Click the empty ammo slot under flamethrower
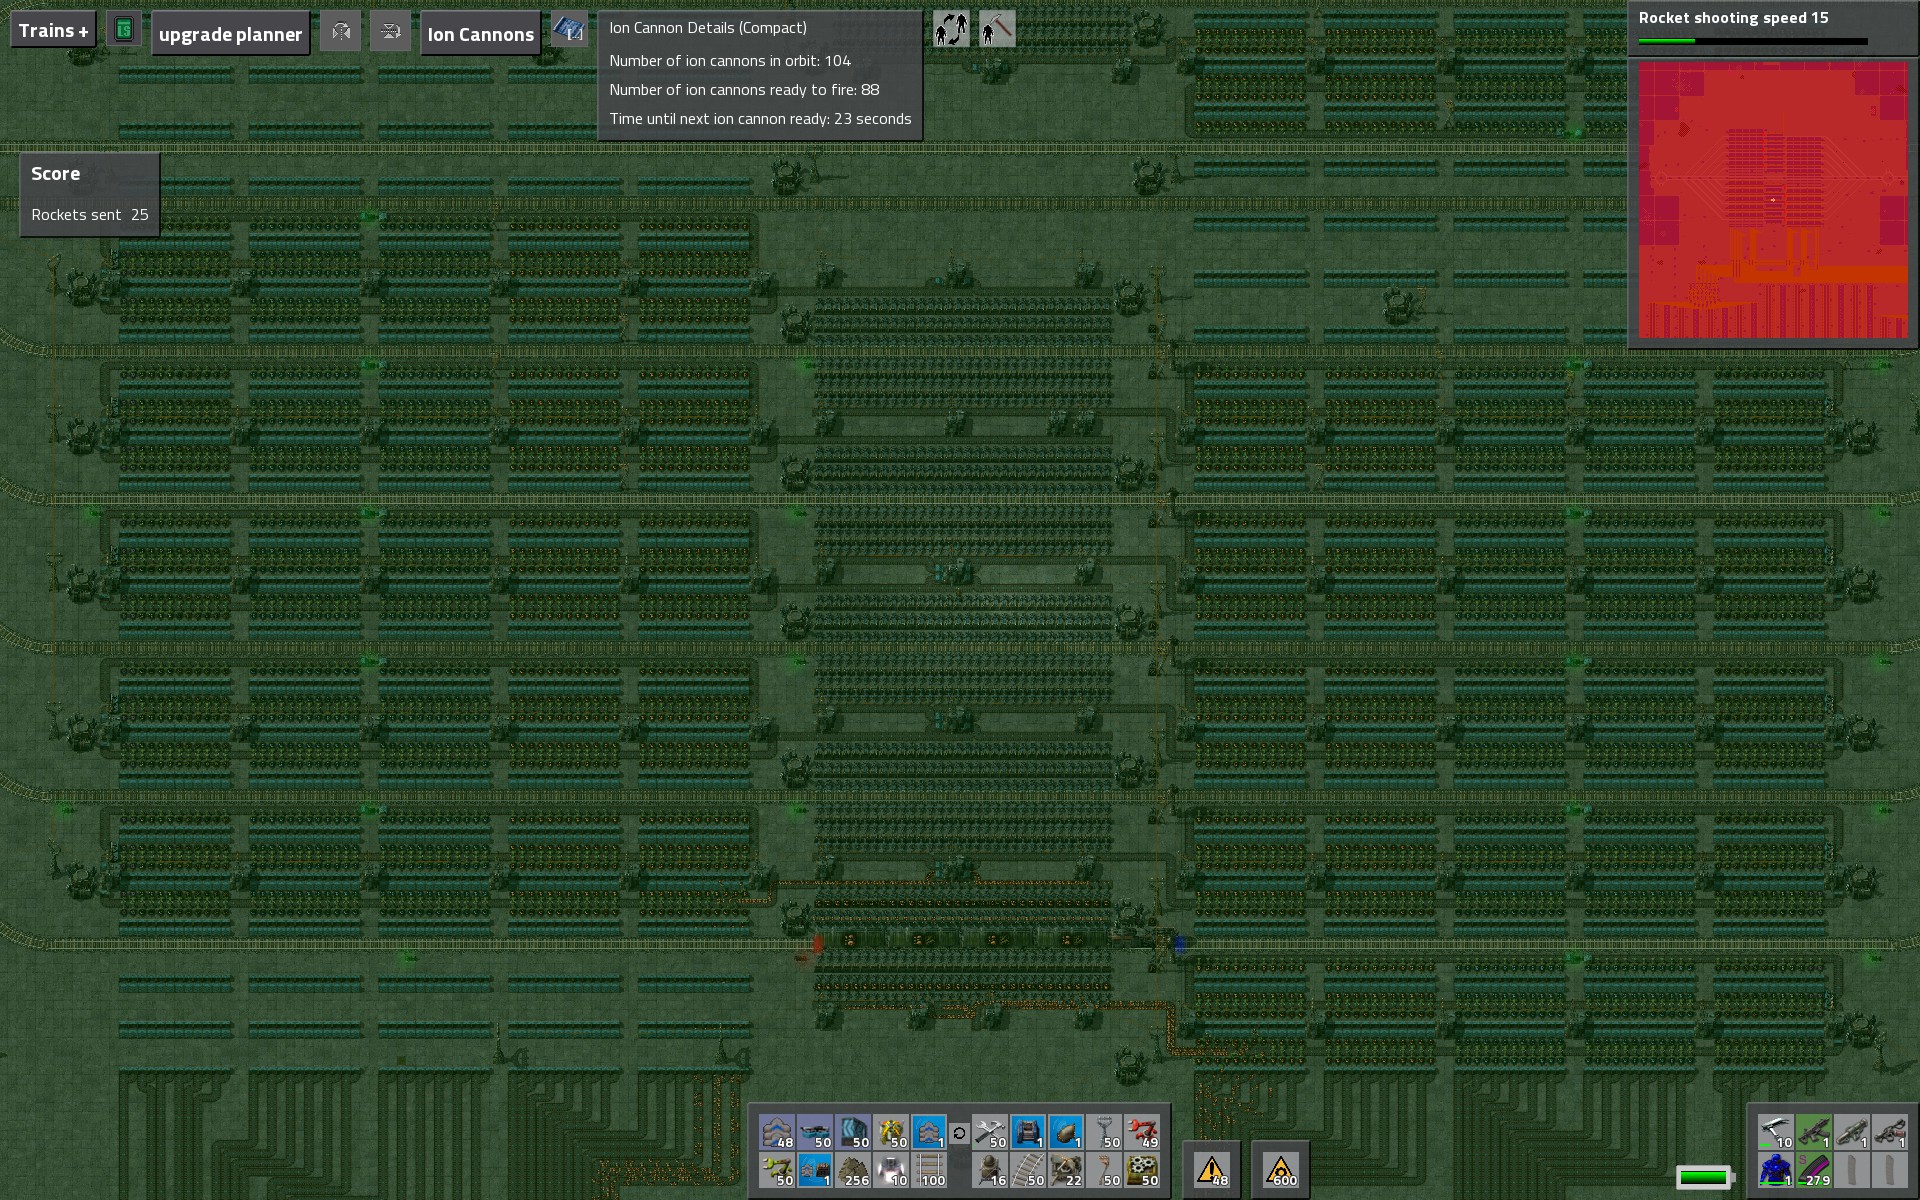 (1889, 1170)
